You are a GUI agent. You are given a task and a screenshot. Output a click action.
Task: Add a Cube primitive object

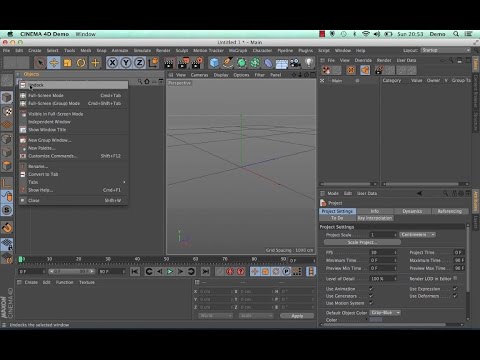(214, 62)
